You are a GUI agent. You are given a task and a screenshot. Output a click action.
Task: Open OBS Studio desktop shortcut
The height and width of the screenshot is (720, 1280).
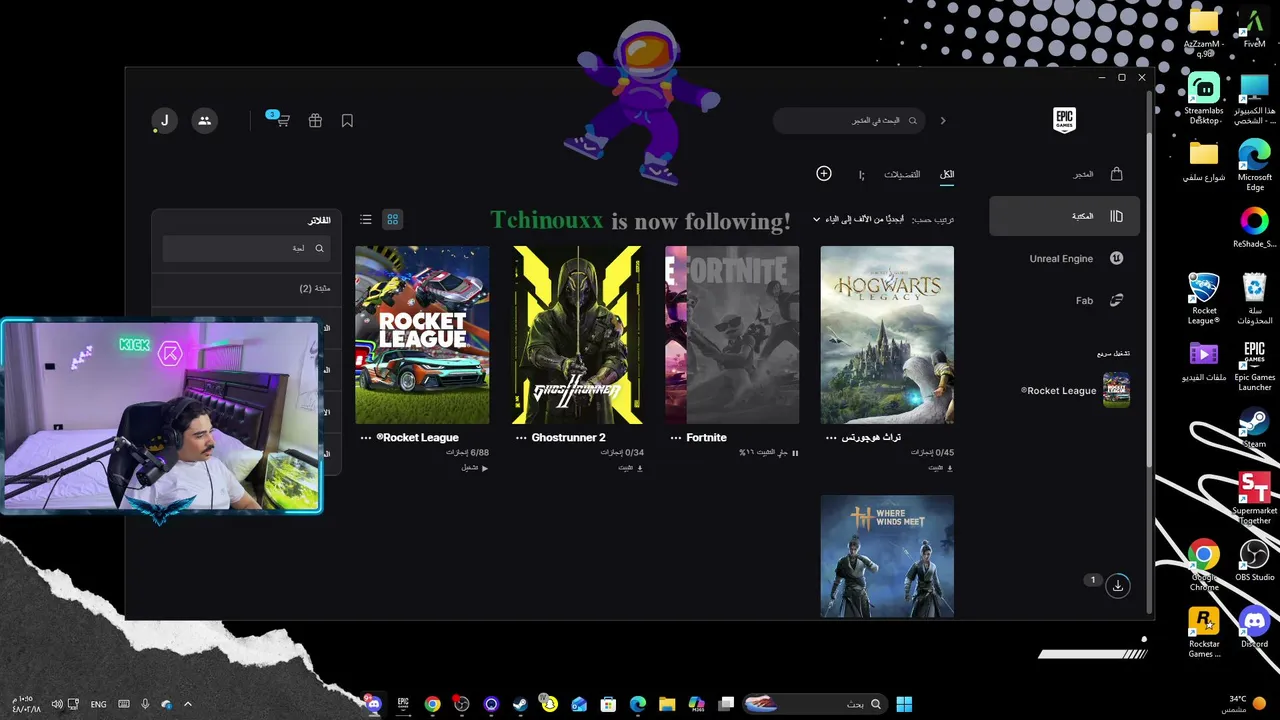[x=1254, y=561]
